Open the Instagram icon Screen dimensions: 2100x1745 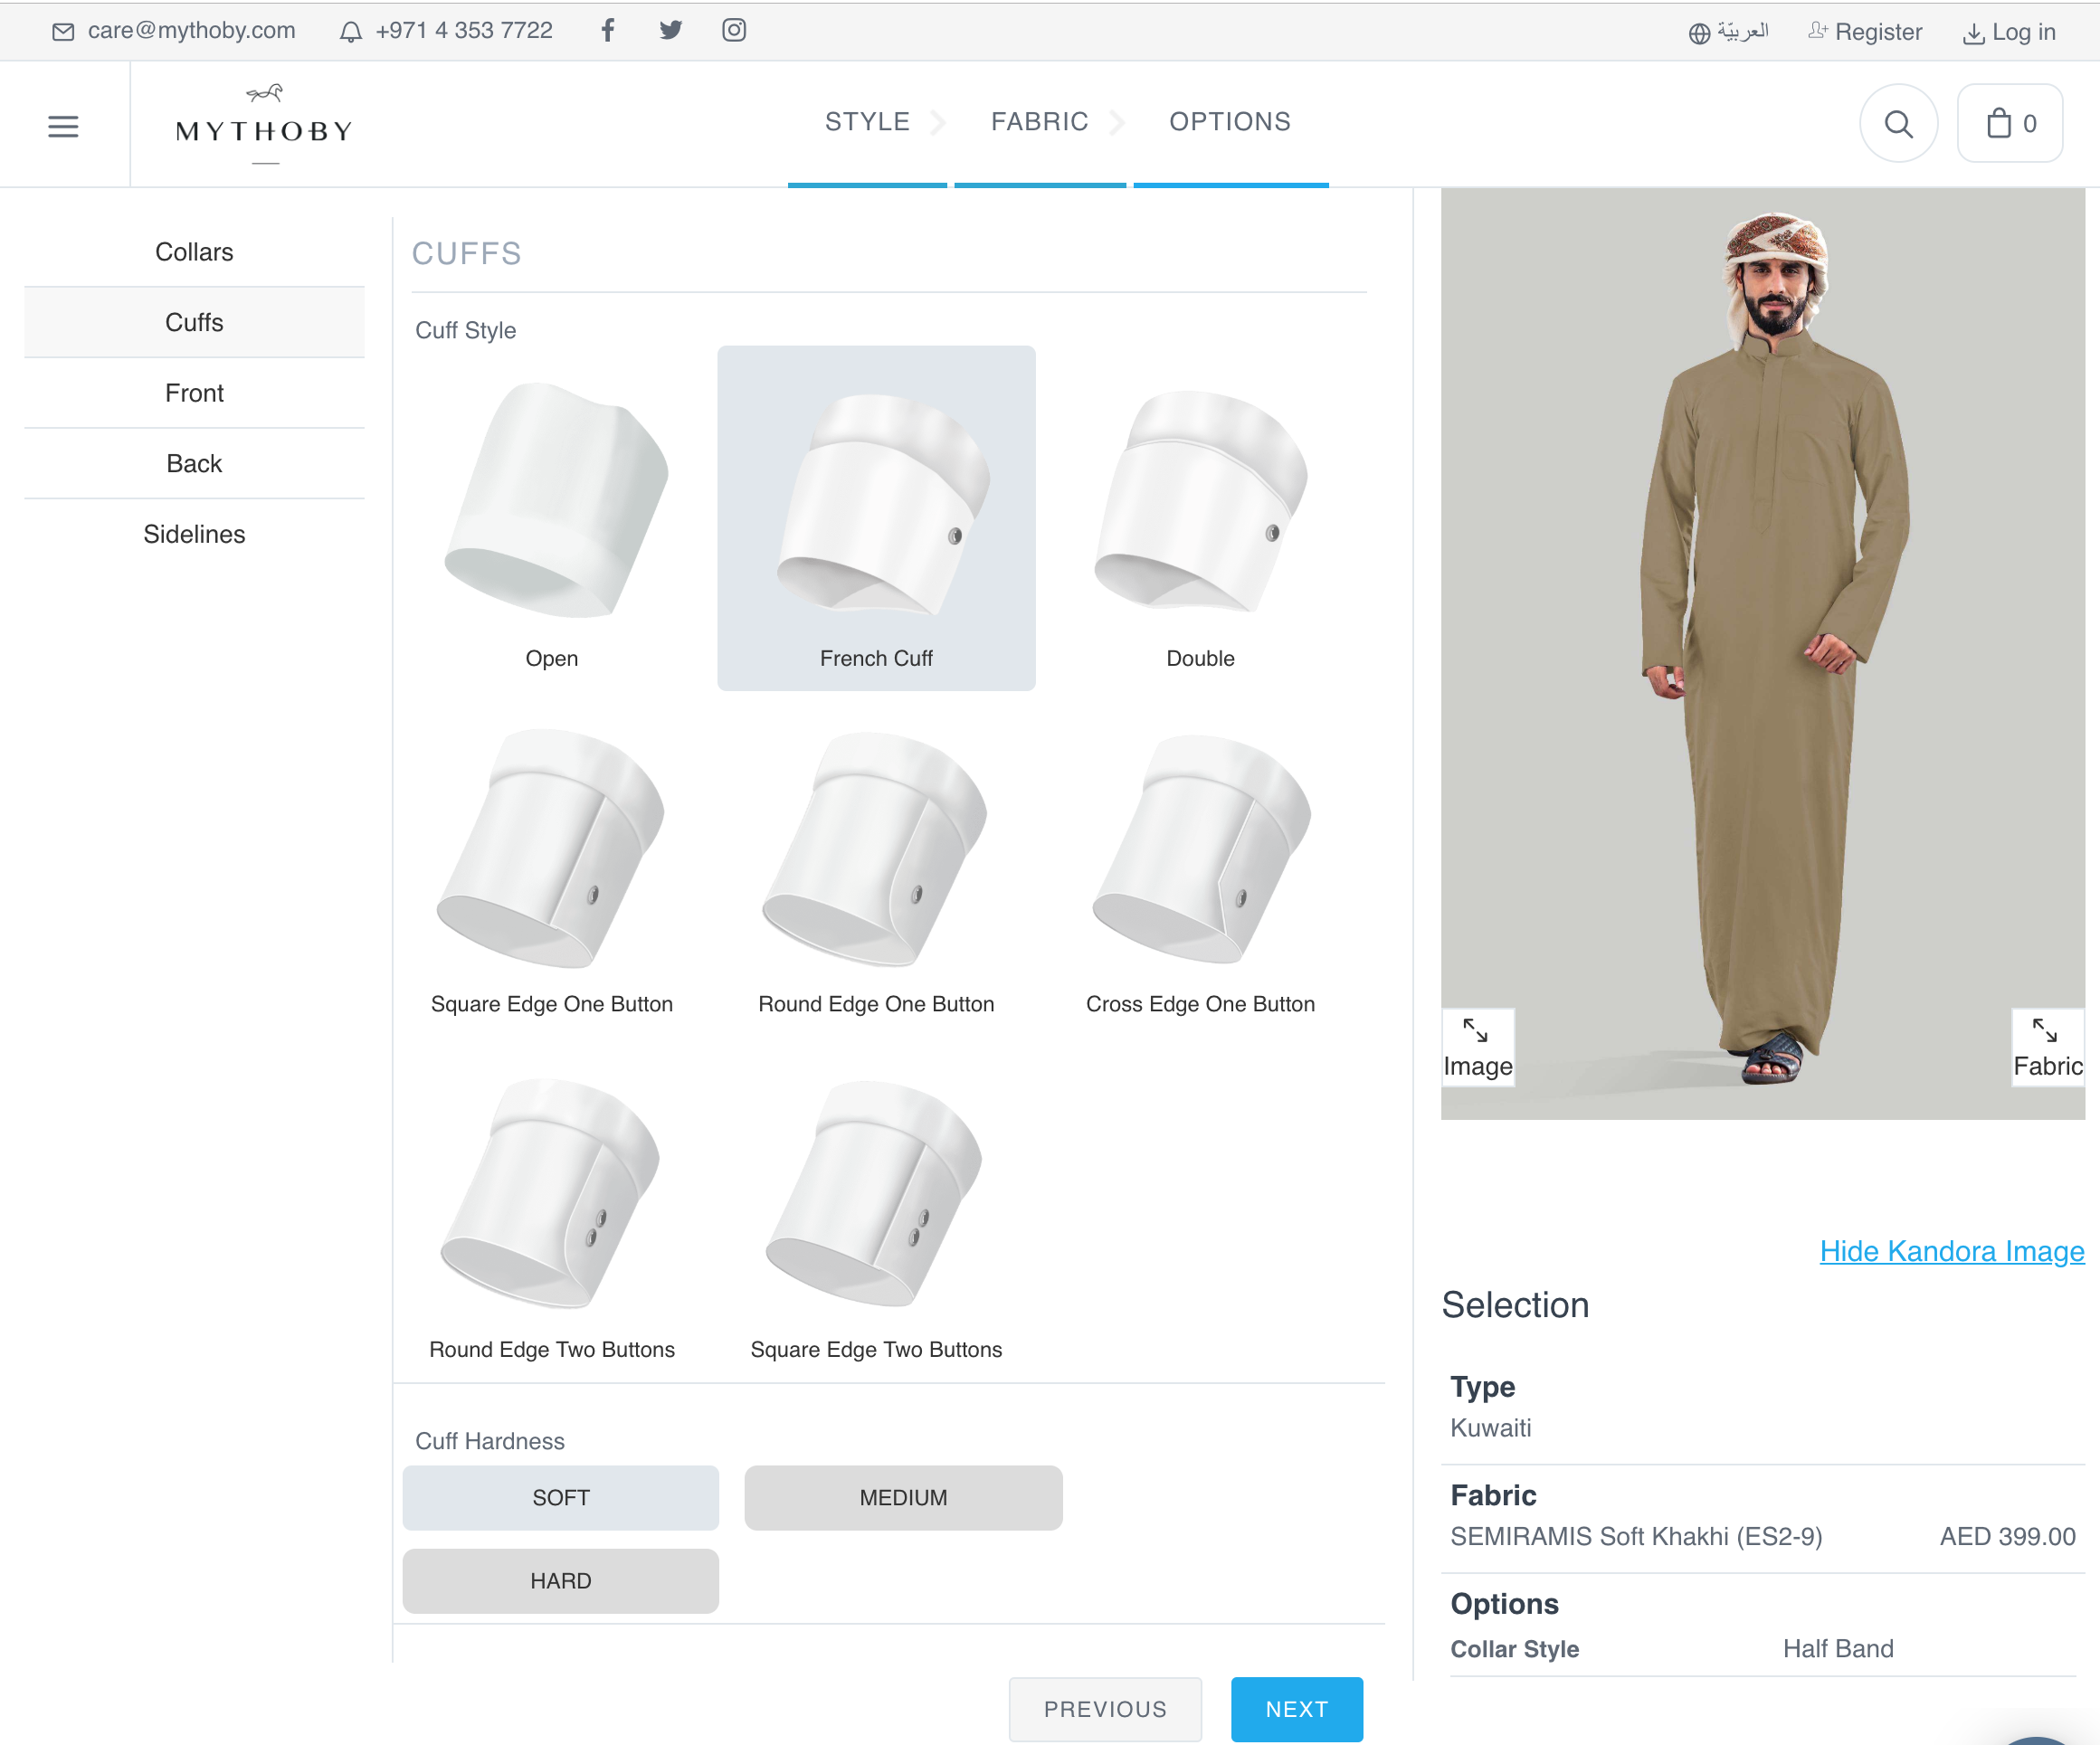coord(734,30)
